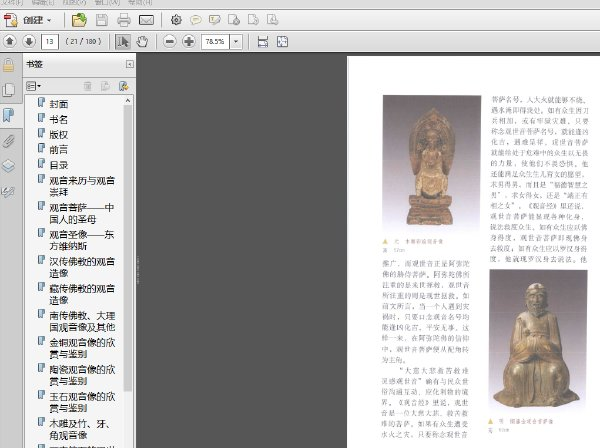Expand the Create button dropdown arrow

click(49, 20)
